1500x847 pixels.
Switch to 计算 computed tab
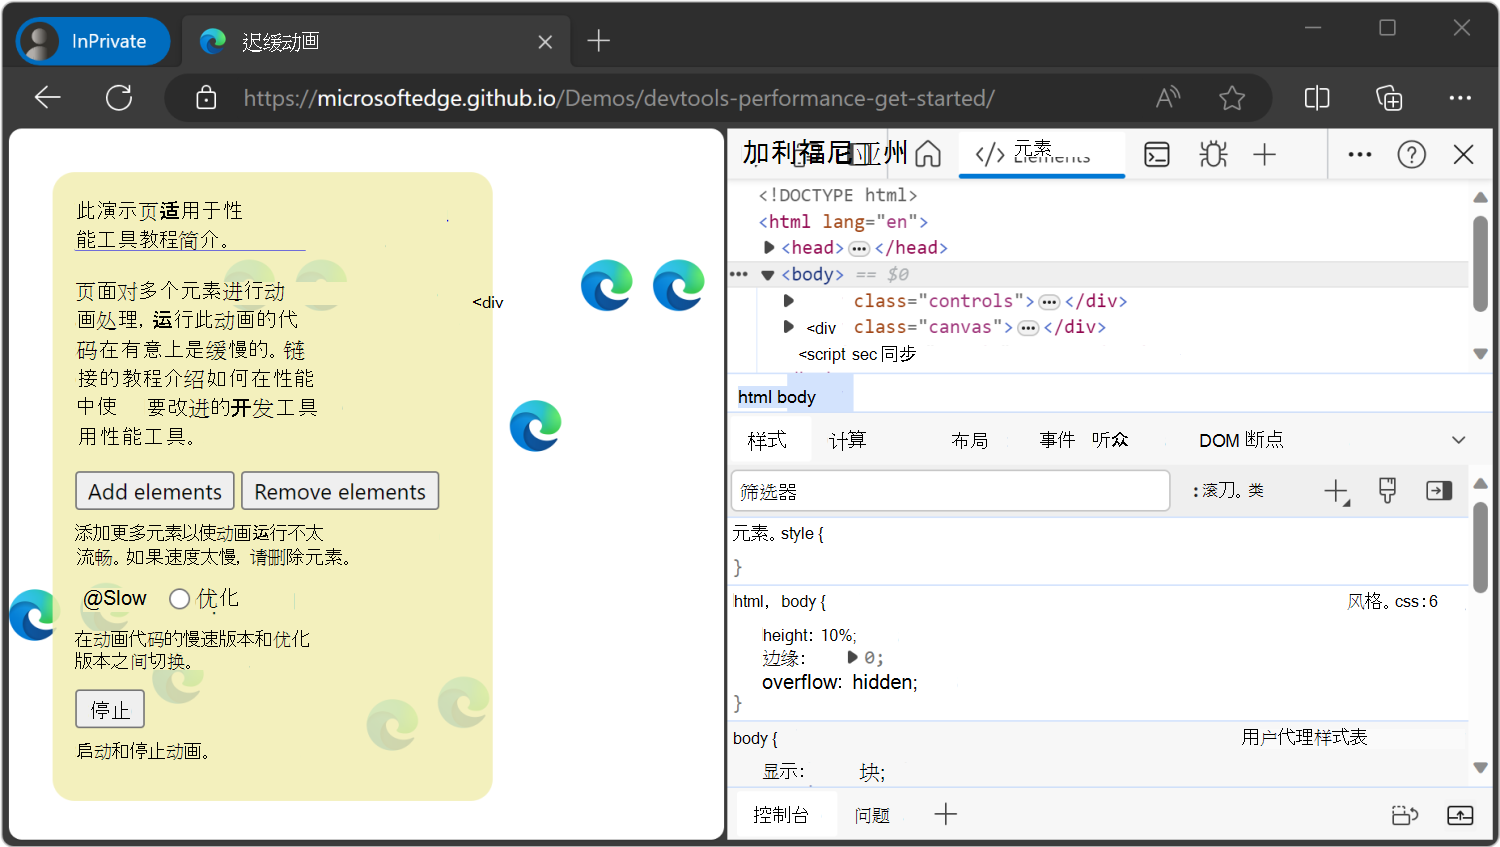pos(847,440)
